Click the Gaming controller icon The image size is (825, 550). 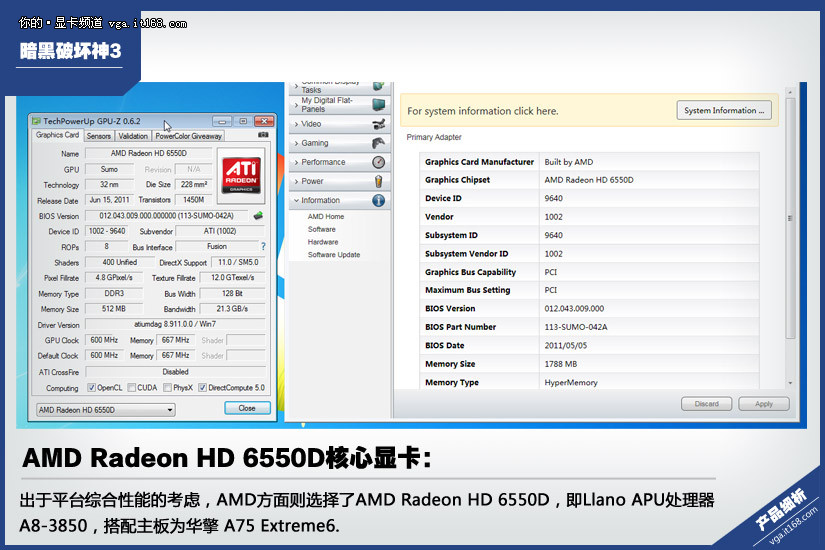click(x=378, y=143)
